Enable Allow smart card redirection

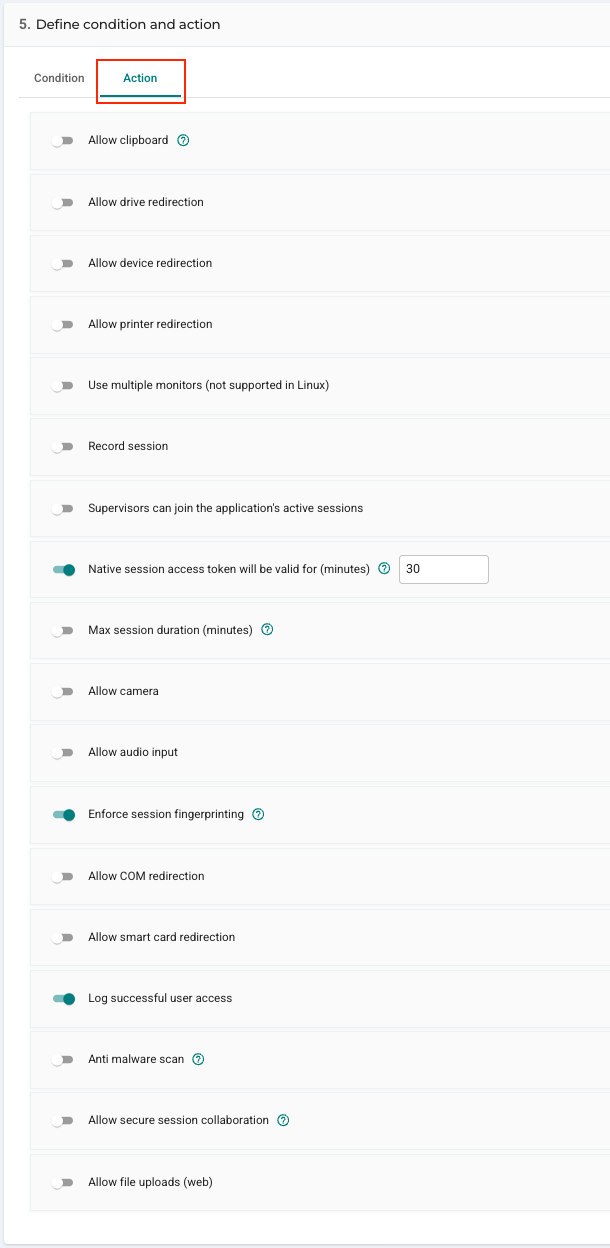pyautogui.click(x=64, y=938)
